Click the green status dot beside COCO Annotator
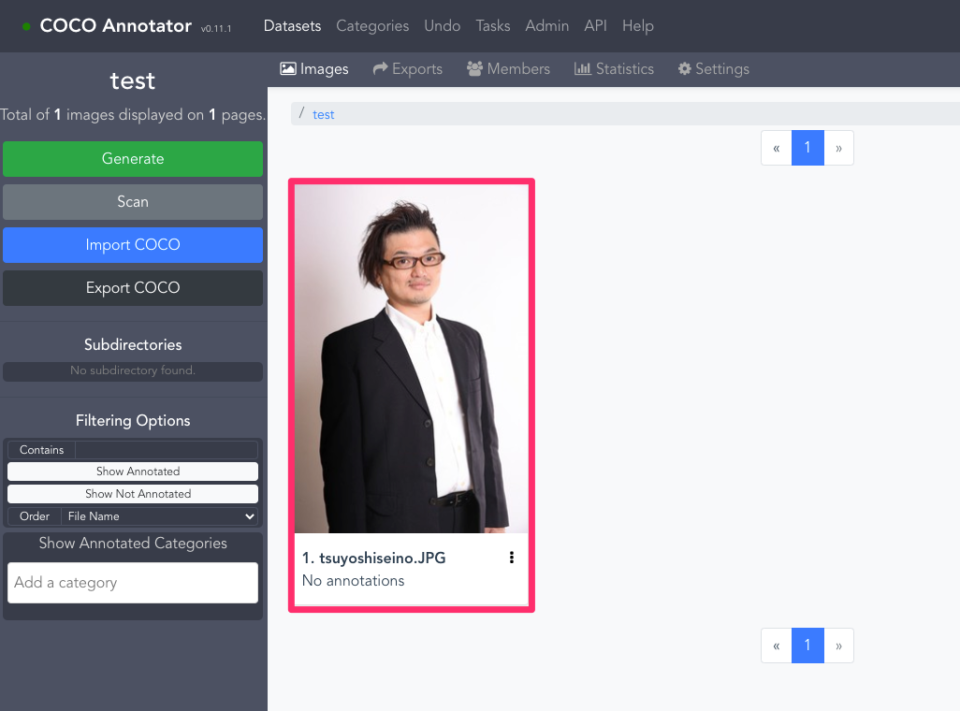Image resolution: width=960 pixels, height=711 pixels. coord(25,26)
